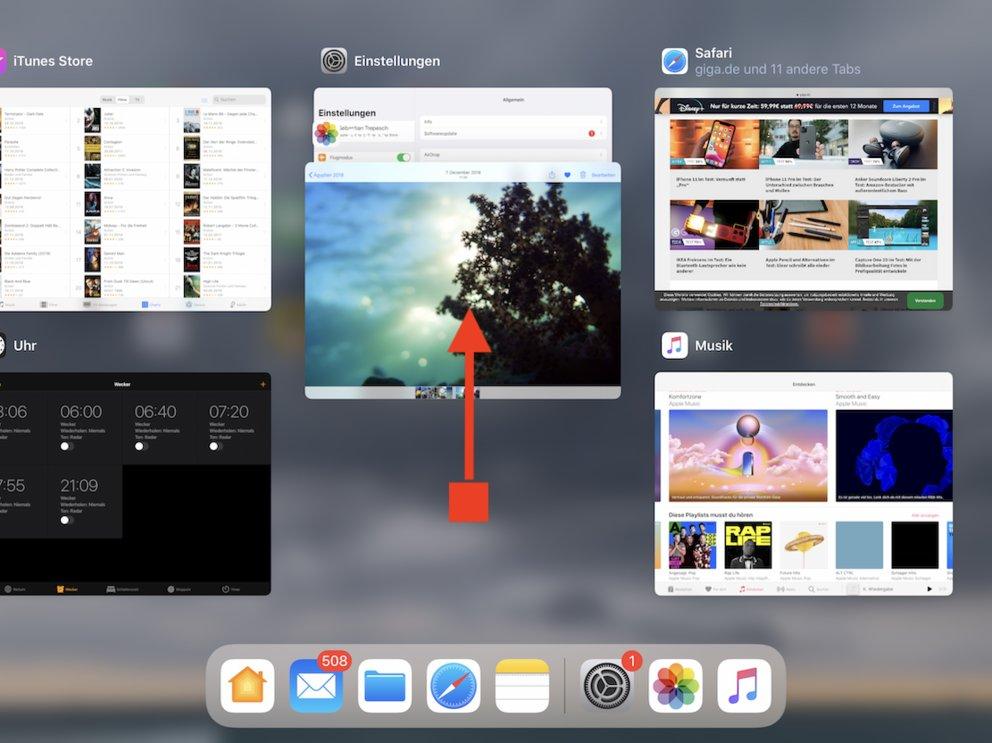992x743 pixels.
Task: Tap the red Softwareupdate badge in Einstellungen
Action: pos(592,134)
